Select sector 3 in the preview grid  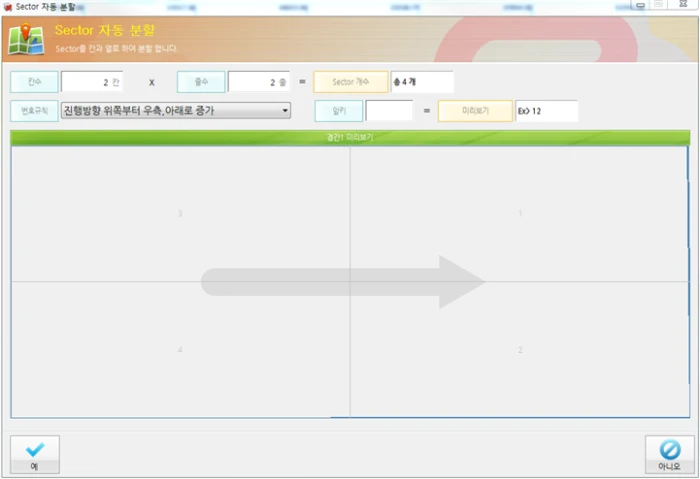tap(180, 214)
